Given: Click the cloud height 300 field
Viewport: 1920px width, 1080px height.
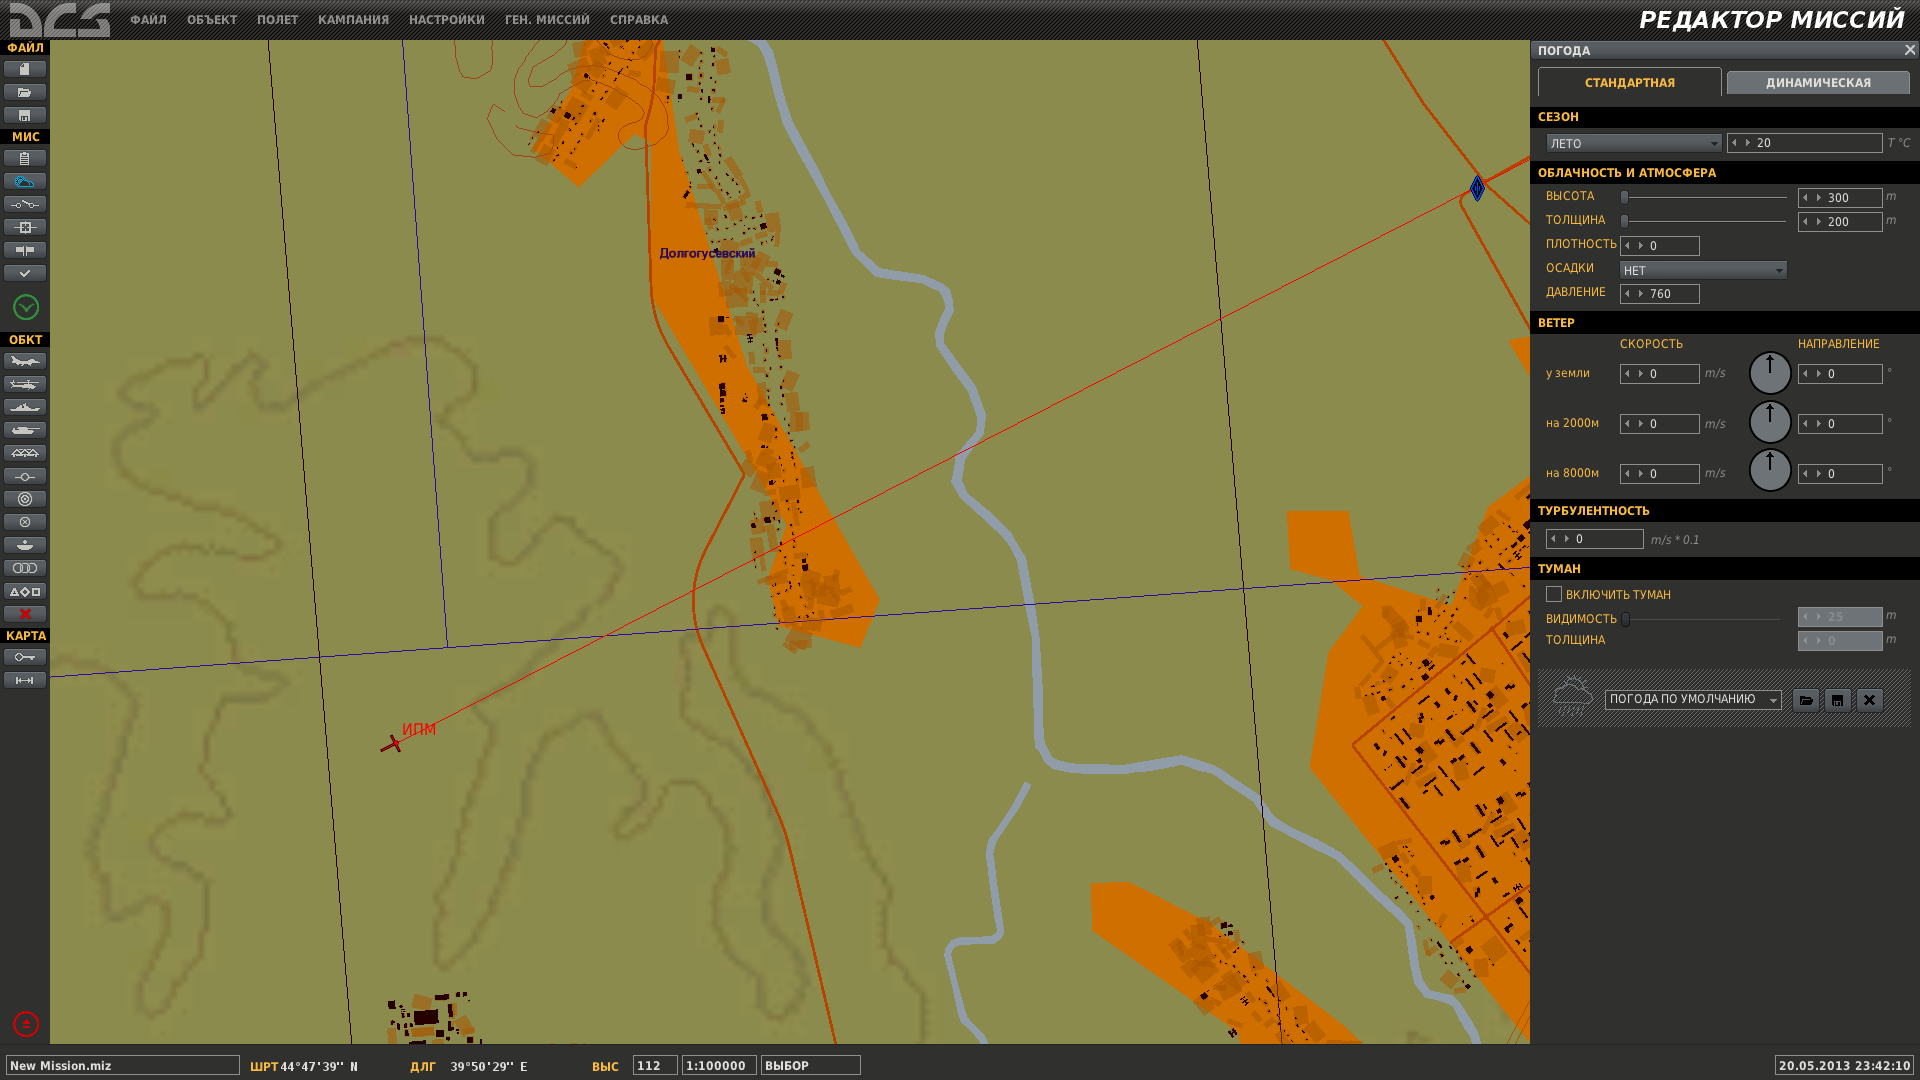Looking at the screenshot, I should coord(1840,198).
